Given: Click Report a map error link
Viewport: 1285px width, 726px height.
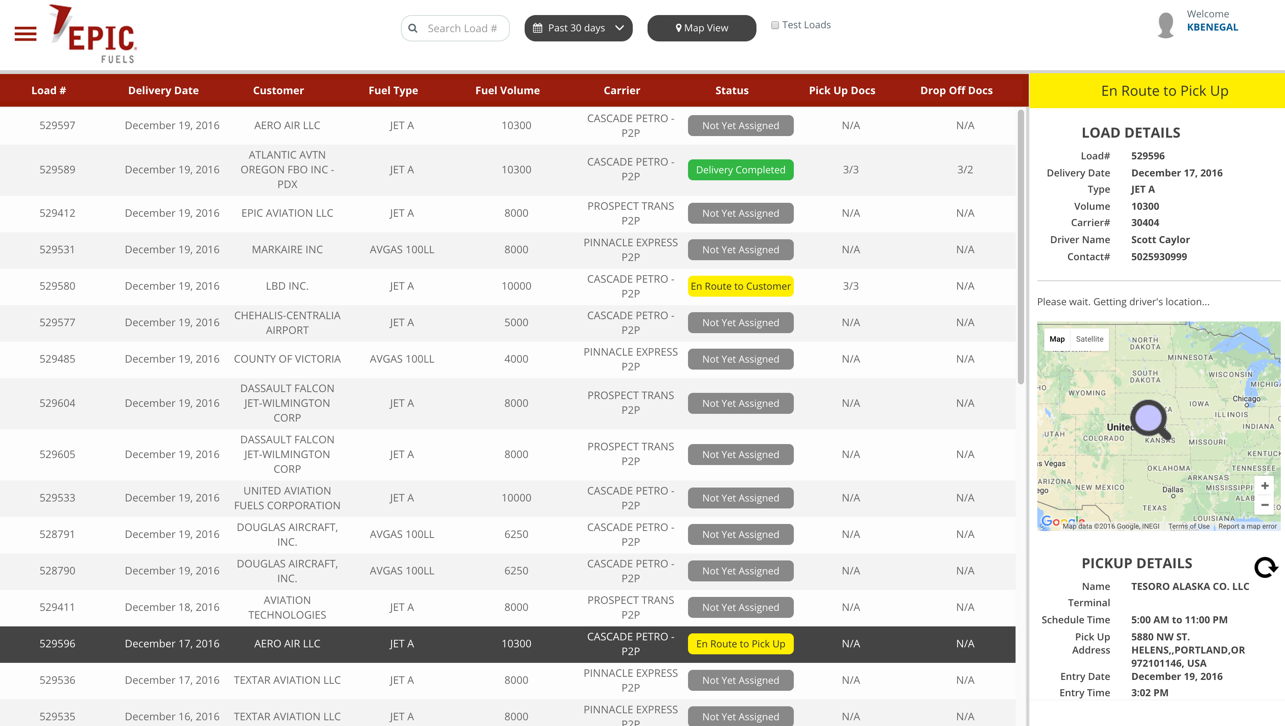Looking at the screenshot, I should click(1247, 526).
